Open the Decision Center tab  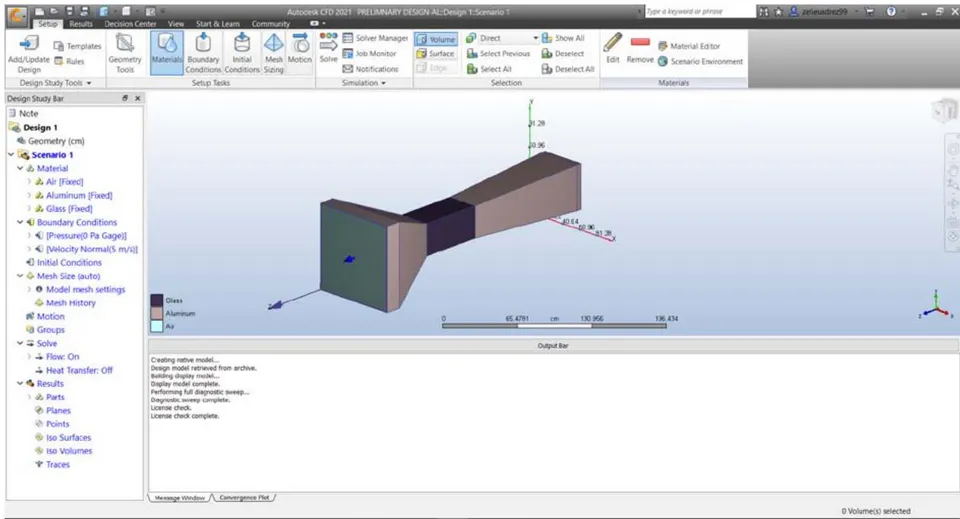coord(130,24)
